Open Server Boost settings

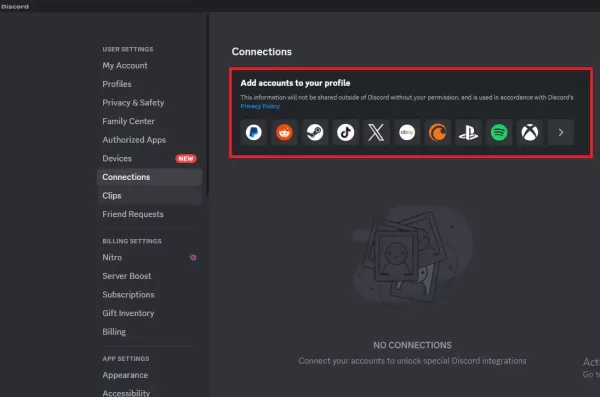(x=150, y=276)
